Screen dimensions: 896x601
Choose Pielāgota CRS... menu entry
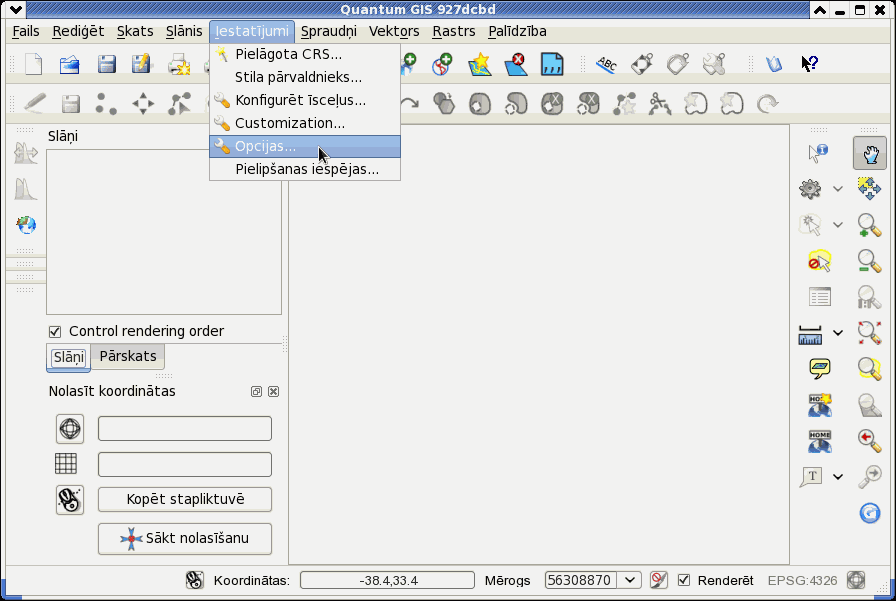pyautogui.click(x=305, y=54)
